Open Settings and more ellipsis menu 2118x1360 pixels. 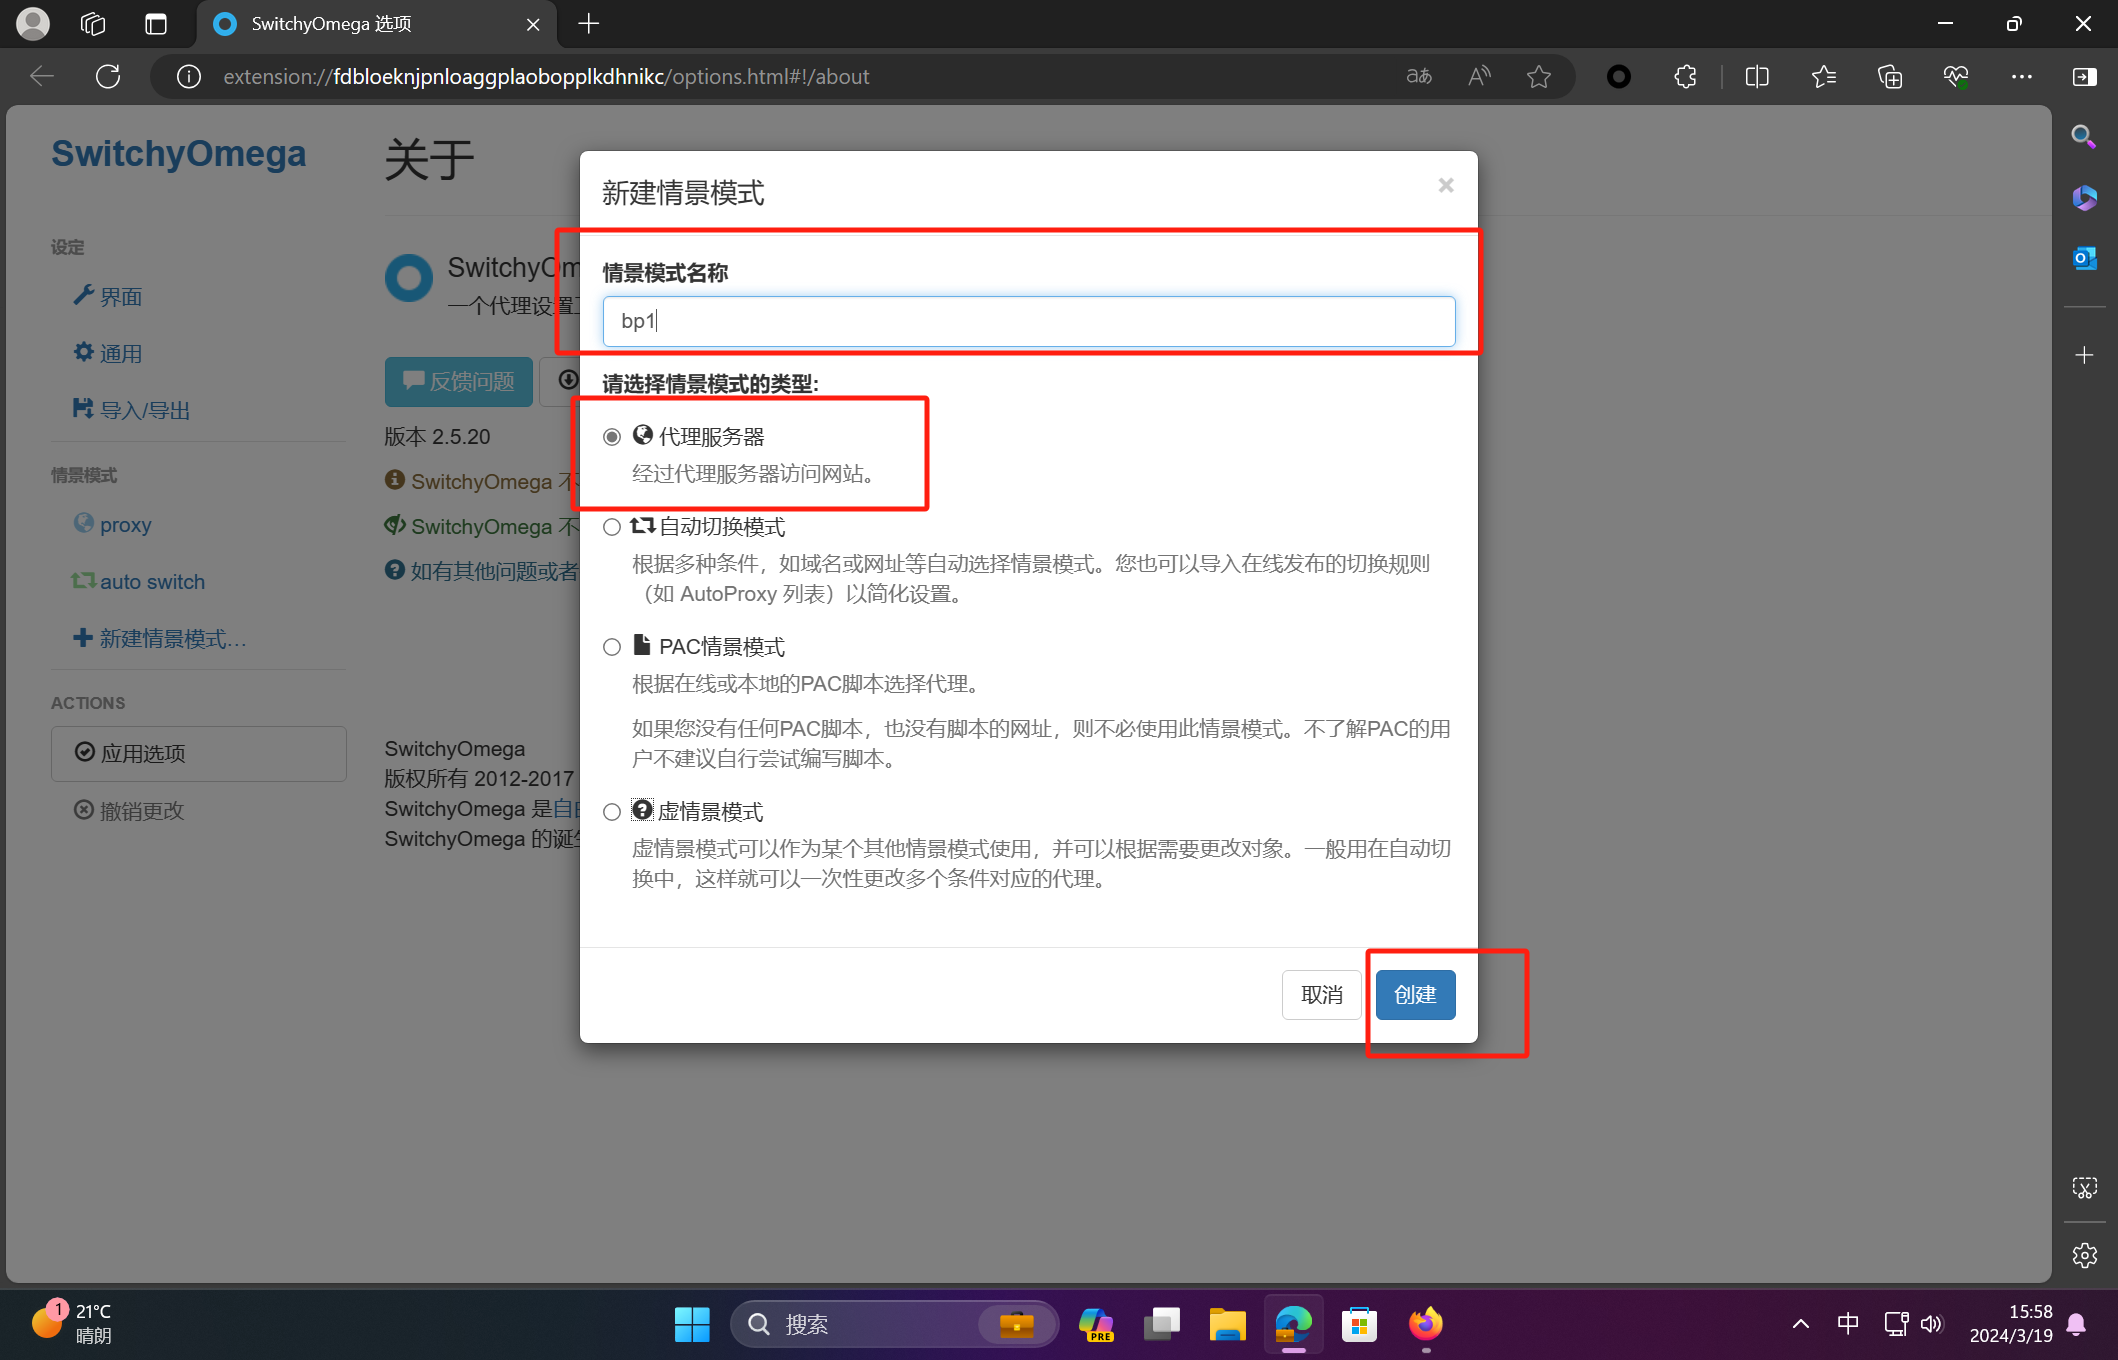2023,76
